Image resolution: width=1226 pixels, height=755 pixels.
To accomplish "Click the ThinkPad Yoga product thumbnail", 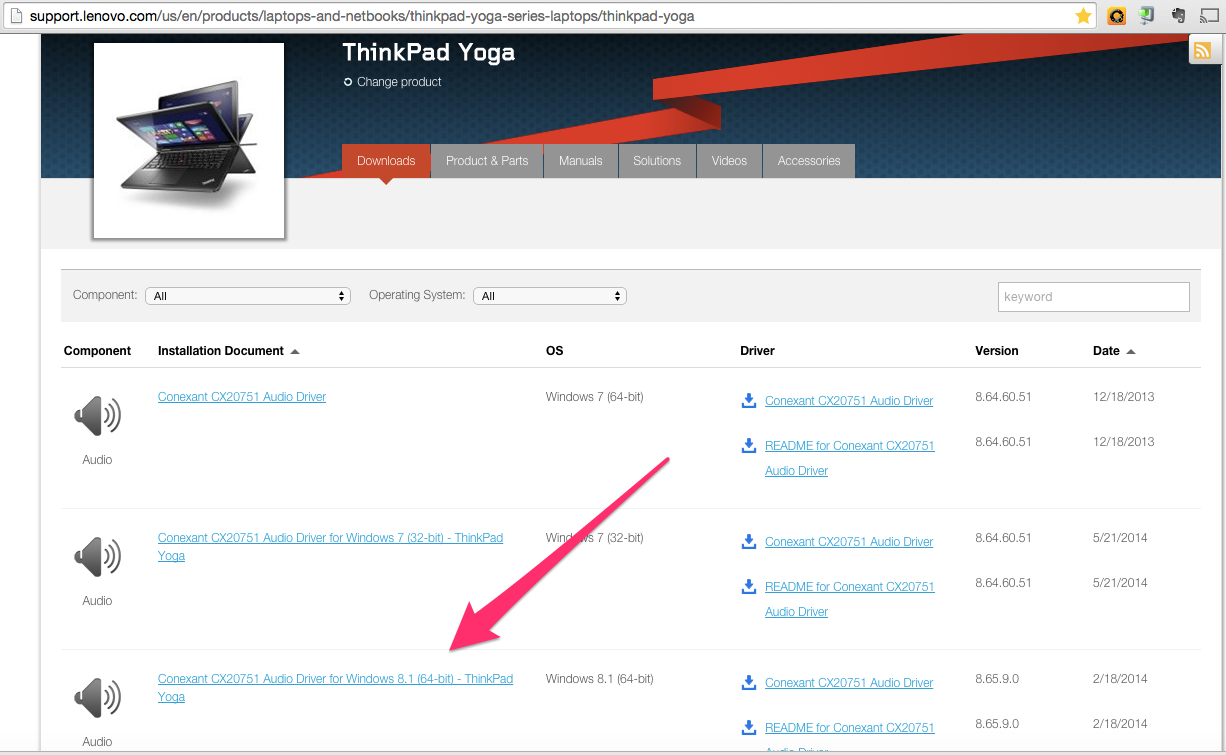I will click(x=189, y=141).
